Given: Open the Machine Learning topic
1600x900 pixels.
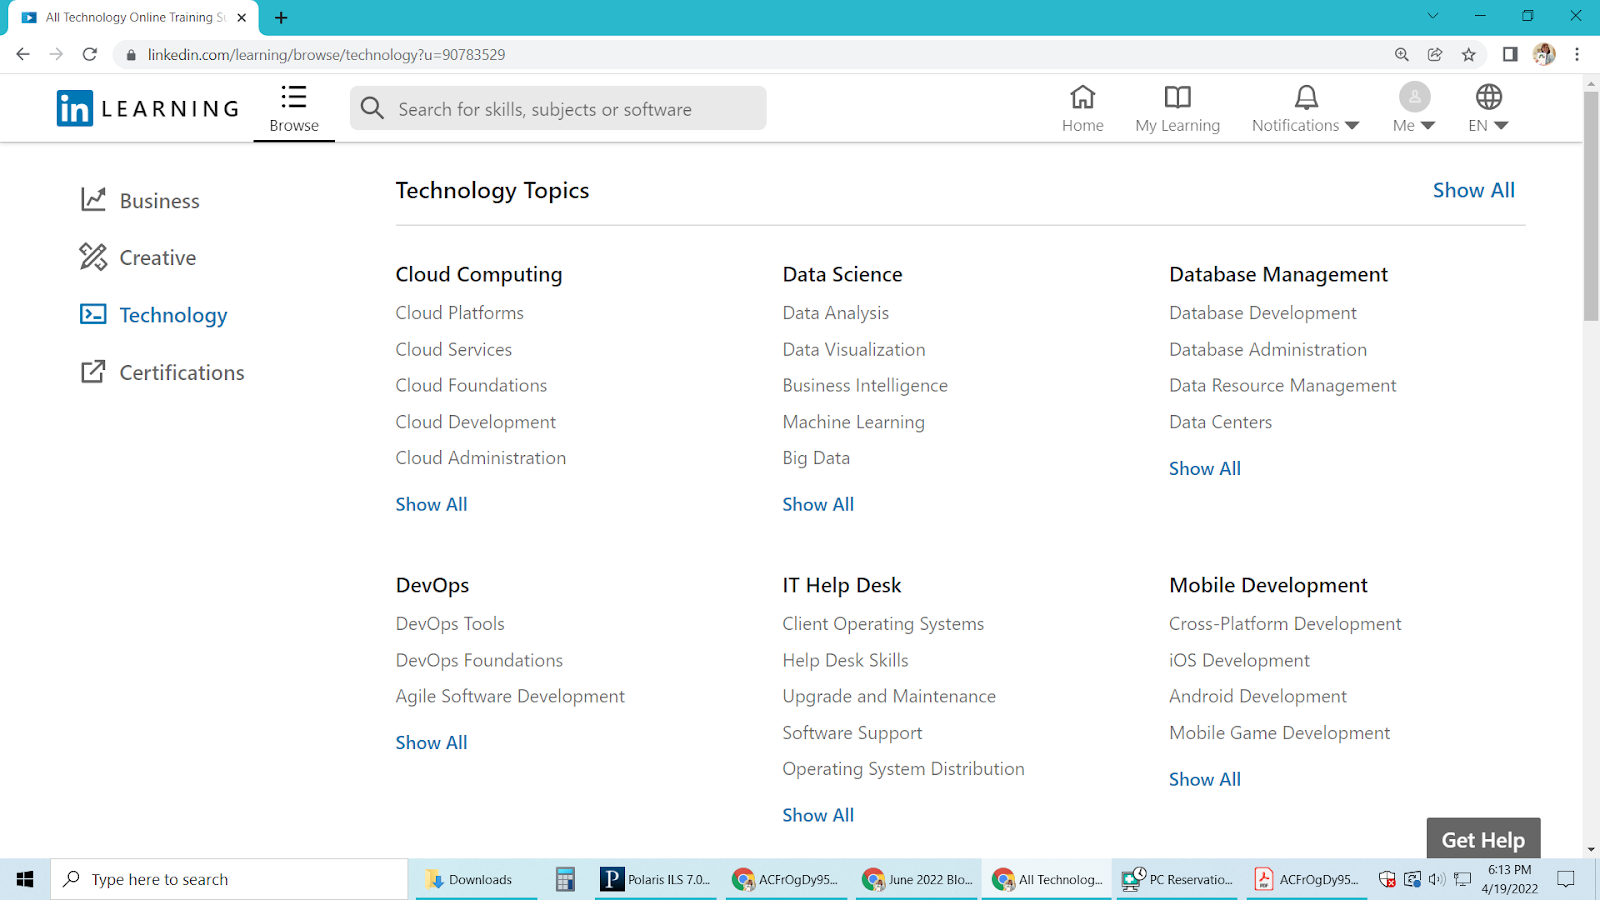Looking at the screenshot, I should 853,421.
